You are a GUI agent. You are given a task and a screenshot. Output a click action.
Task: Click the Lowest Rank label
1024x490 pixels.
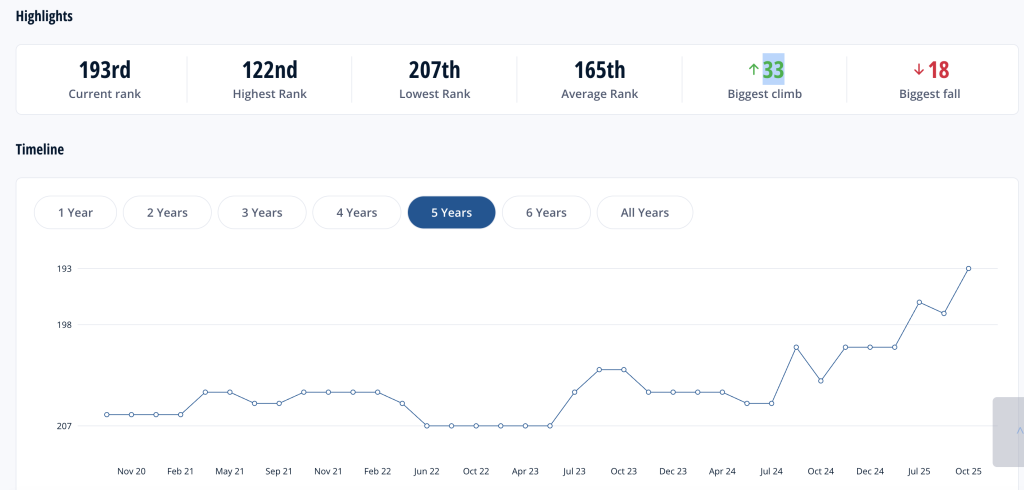(434, 94)
